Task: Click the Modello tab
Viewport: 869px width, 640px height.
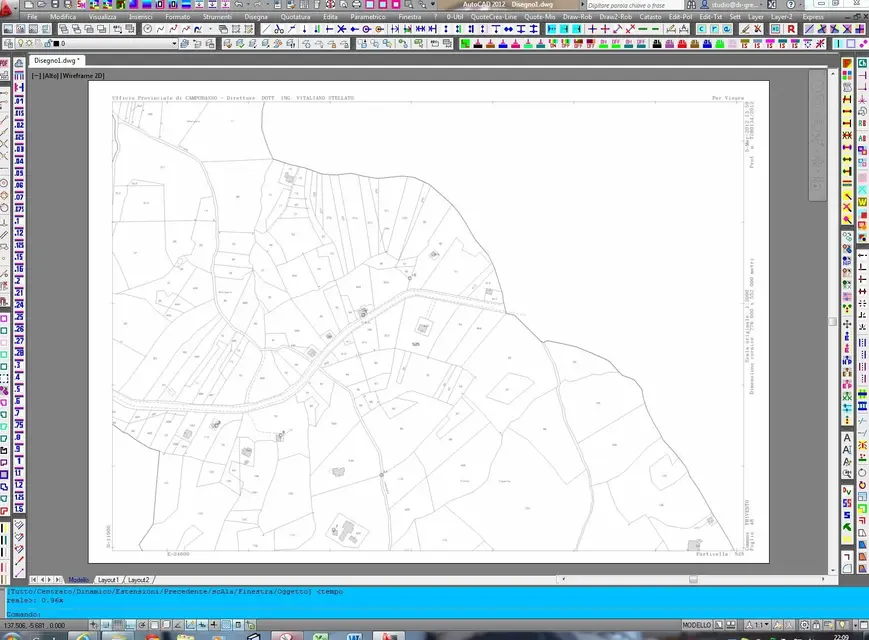Action: click(79, 580)
